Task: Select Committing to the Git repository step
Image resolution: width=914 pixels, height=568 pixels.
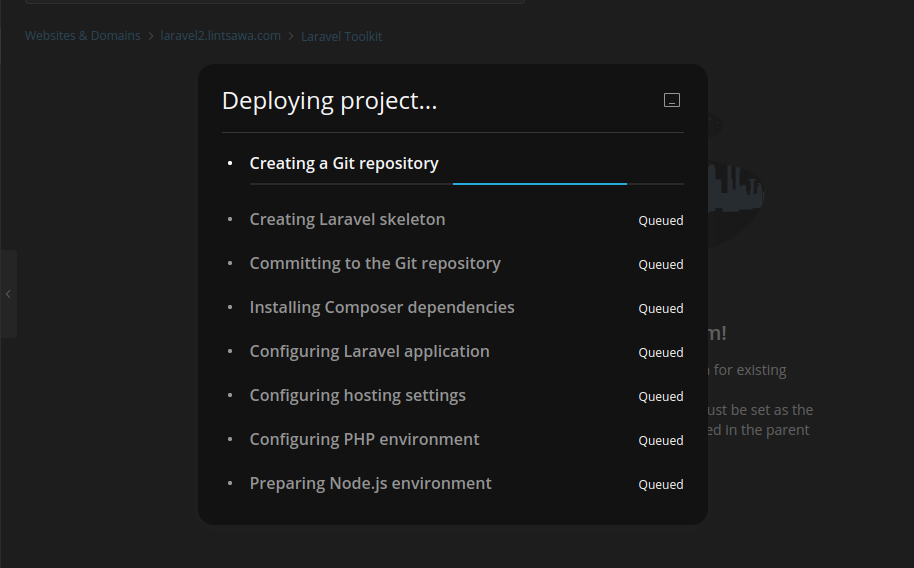Action: [375, 264]
